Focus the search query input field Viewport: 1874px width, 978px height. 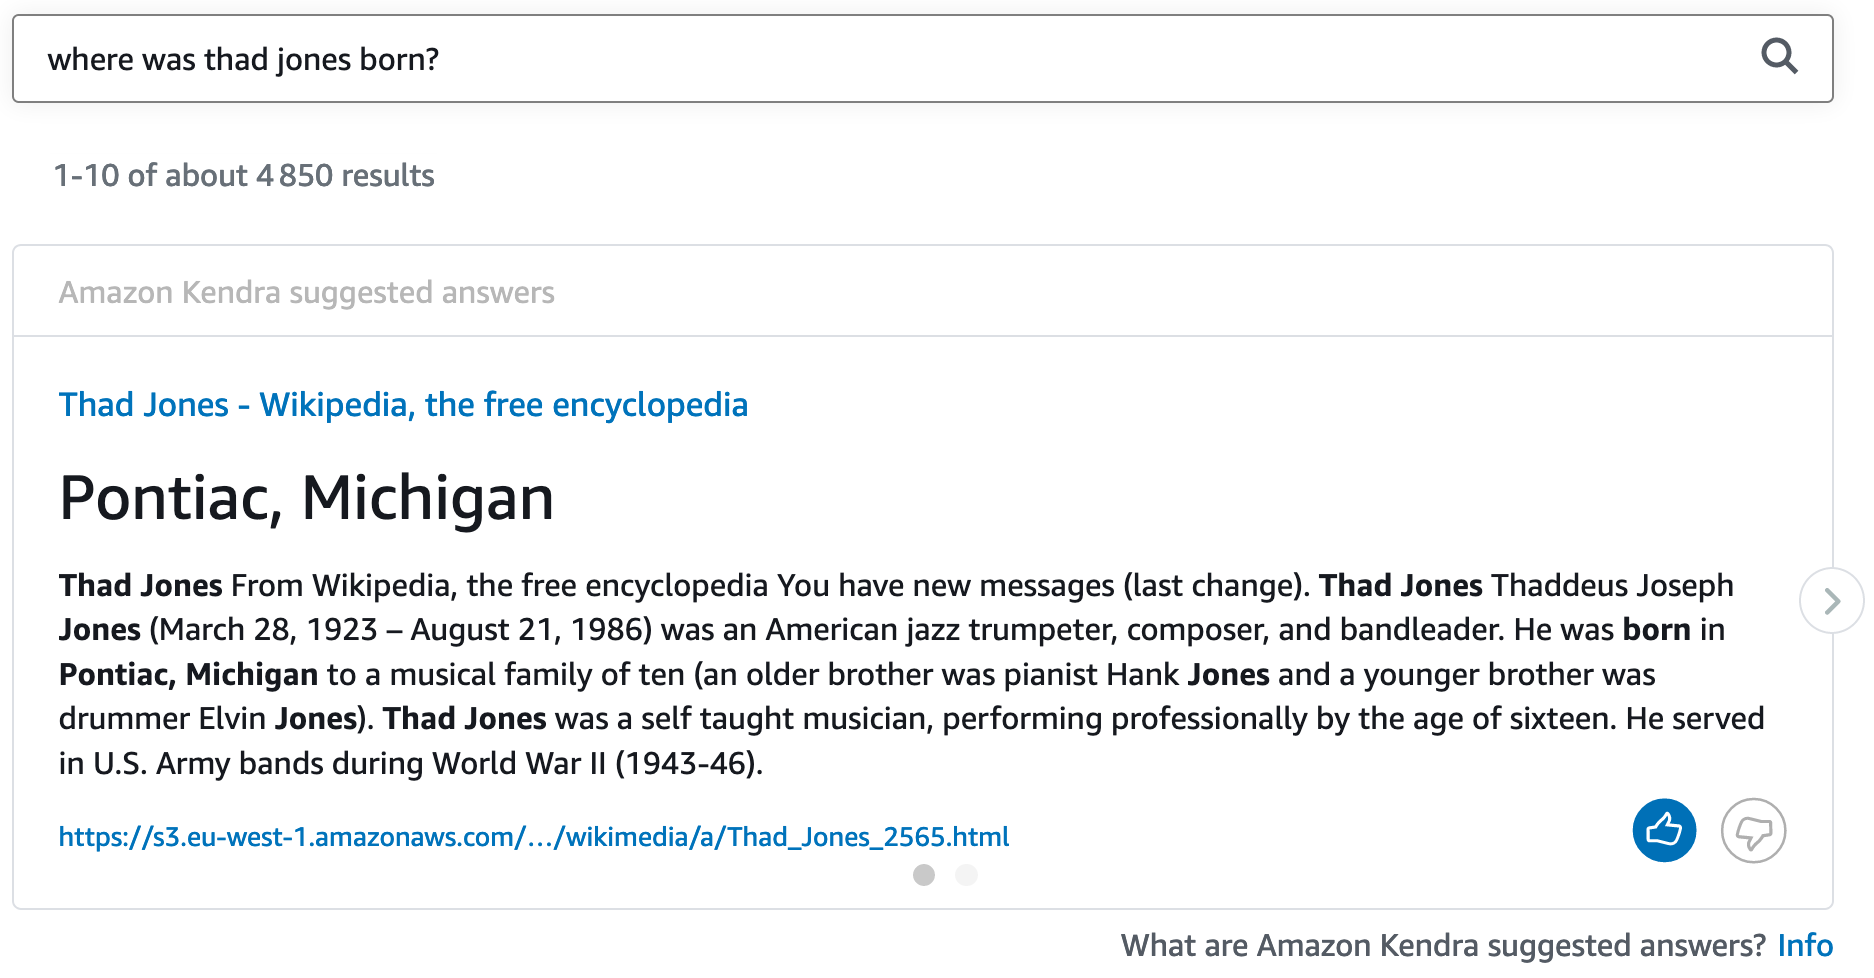pos(890,59)
